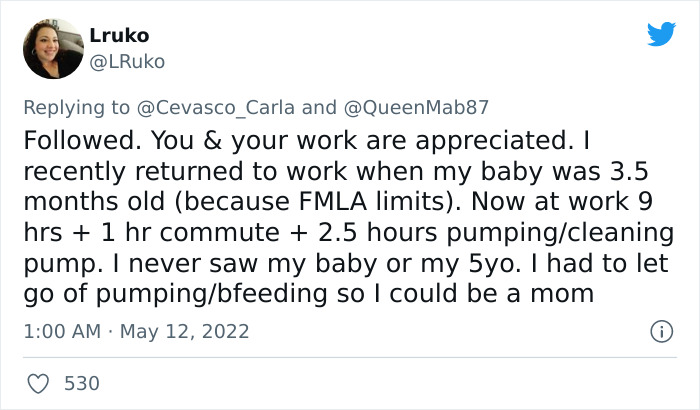
Task: Open the tweet info circle icon
Action: pos(660,330)
